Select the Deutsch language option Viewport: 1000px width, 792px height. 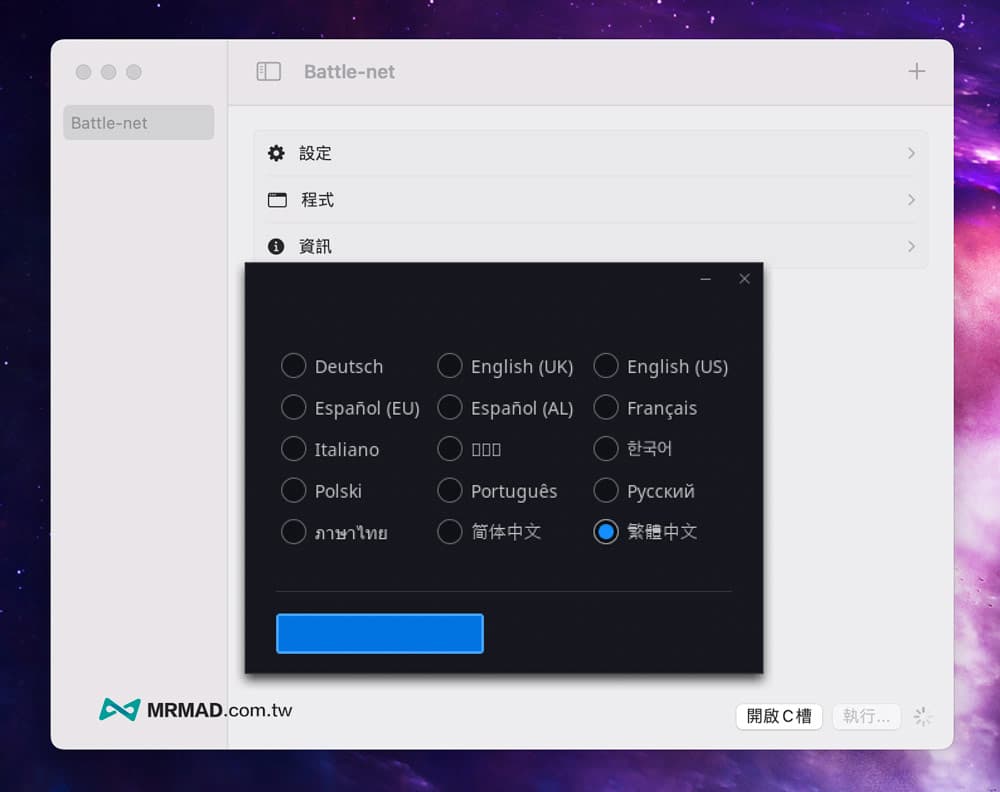(x=293, y=366)
